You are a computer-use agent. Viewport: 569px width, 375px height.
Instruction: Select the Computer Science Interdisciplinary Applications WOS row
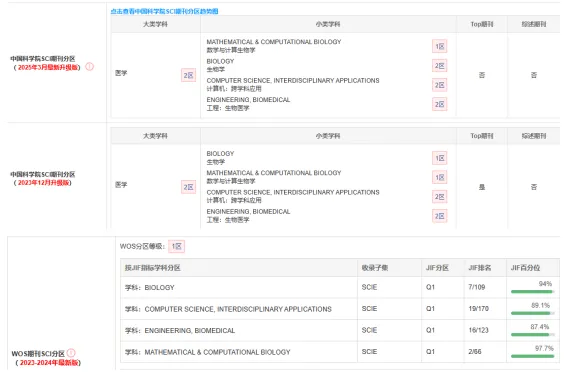tap(340, 309)
